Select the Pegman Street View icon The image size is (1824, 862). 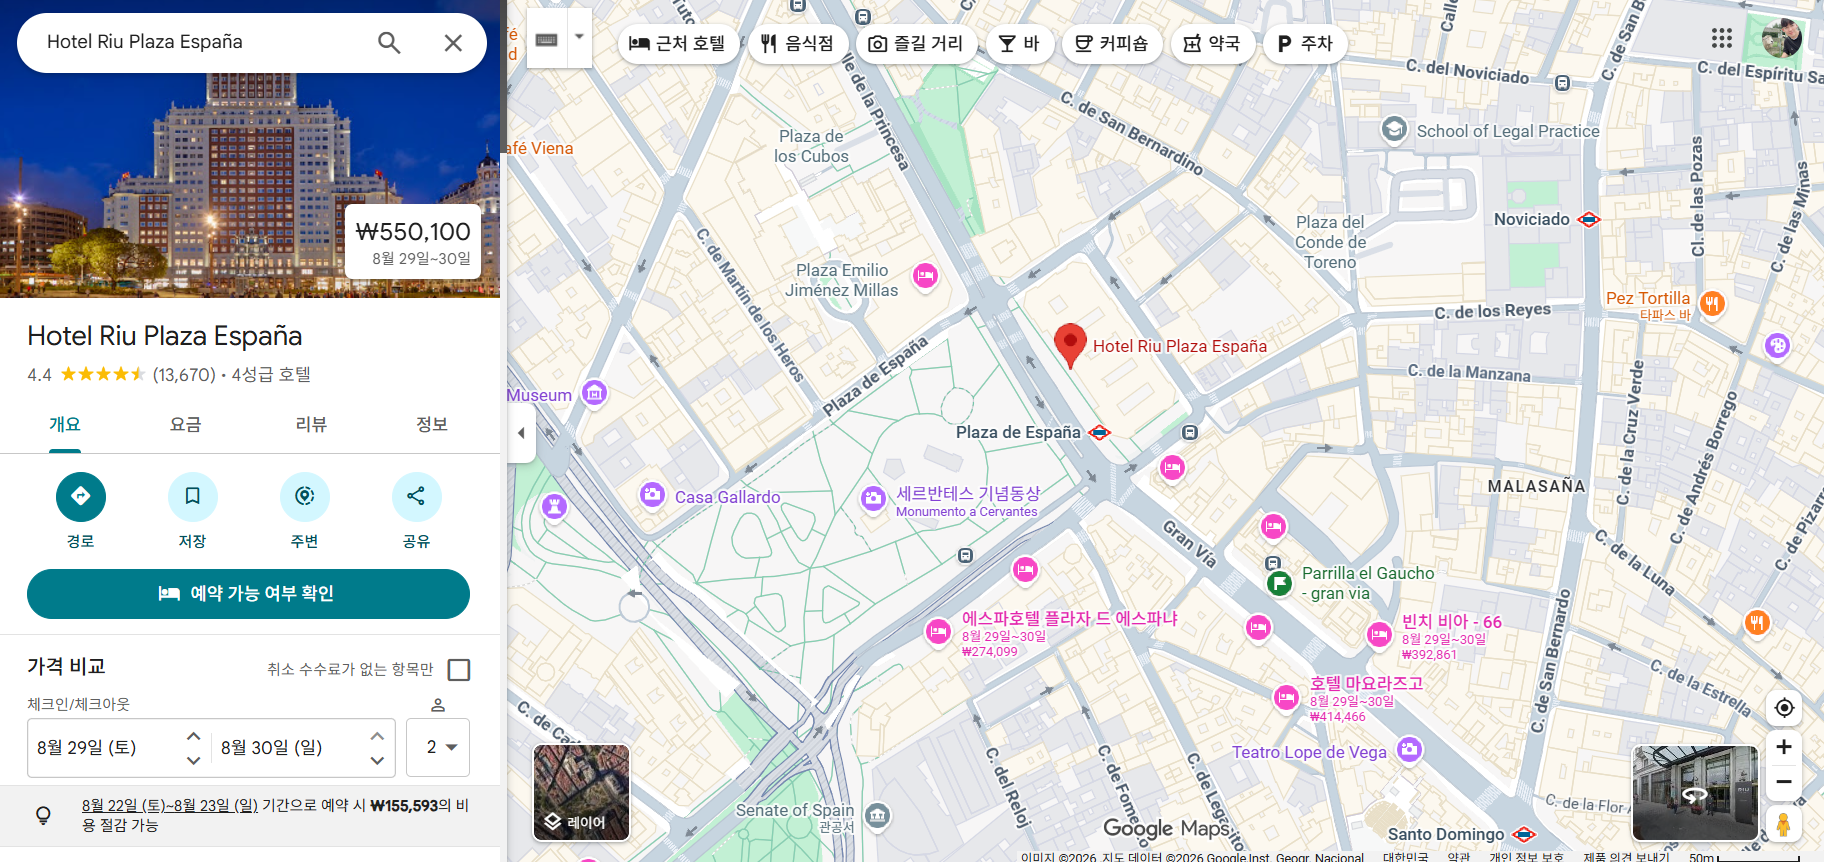1784,824
